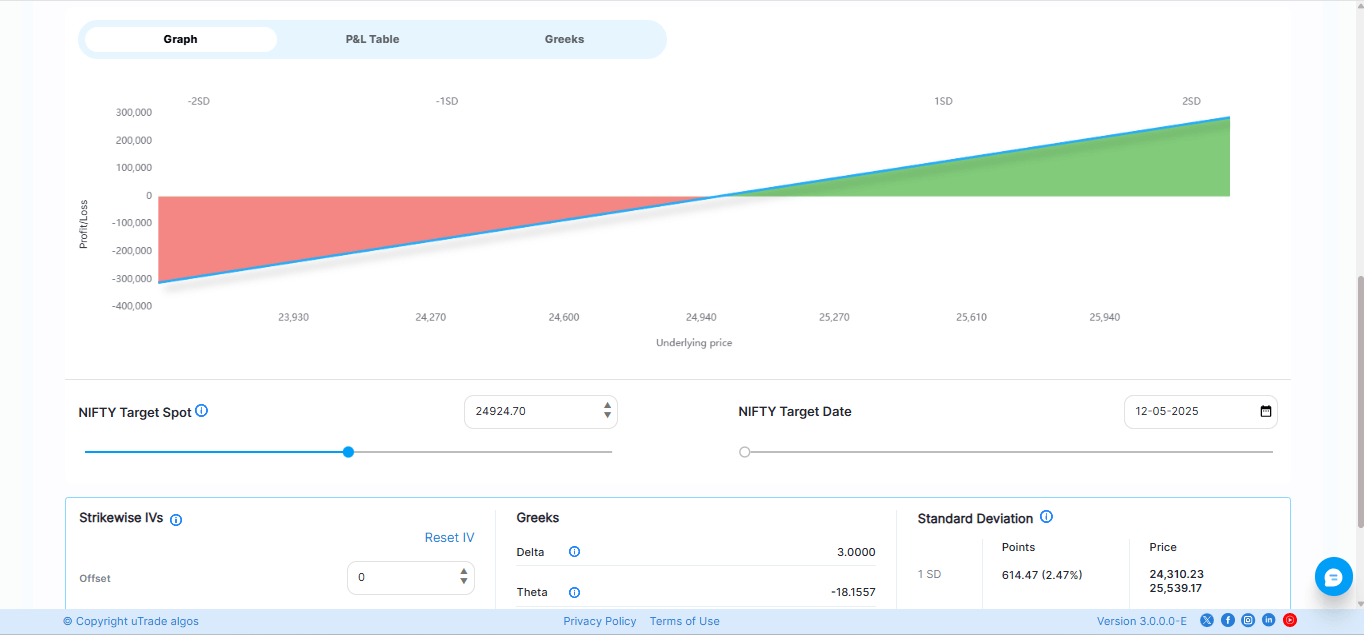Click the upper SD price 25,539.17

[1176, 588]
